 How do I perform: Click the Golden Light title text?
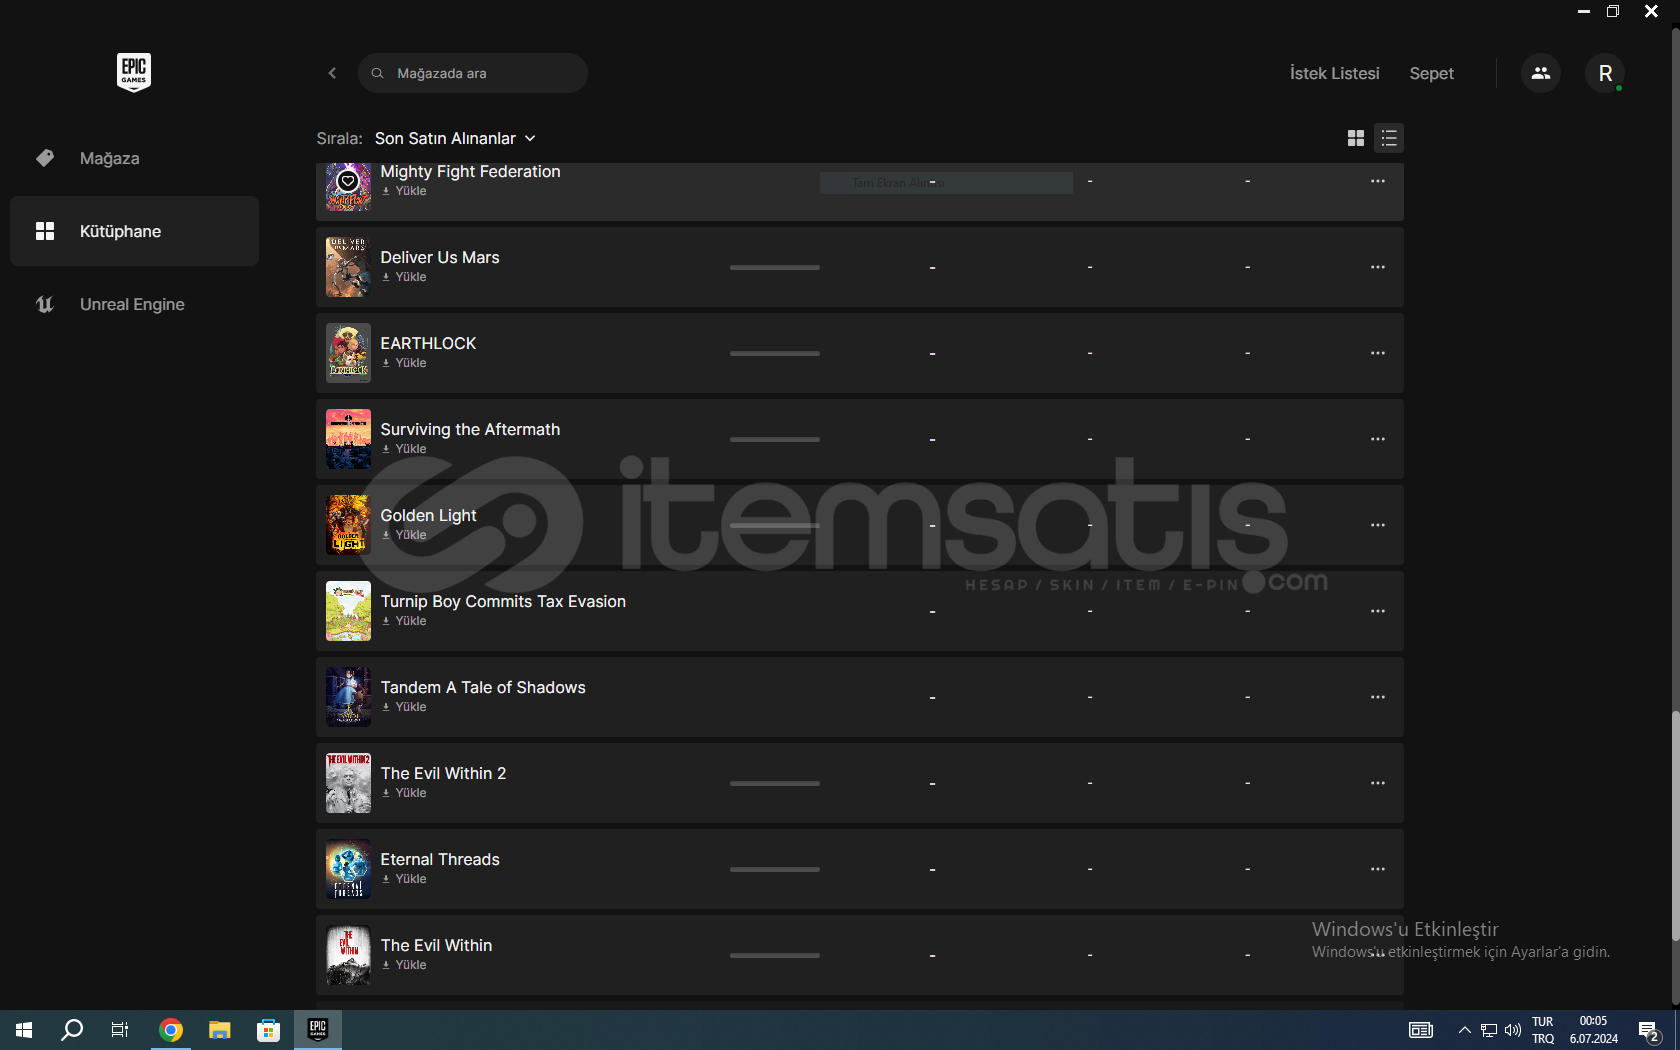[x=428, y=515]
